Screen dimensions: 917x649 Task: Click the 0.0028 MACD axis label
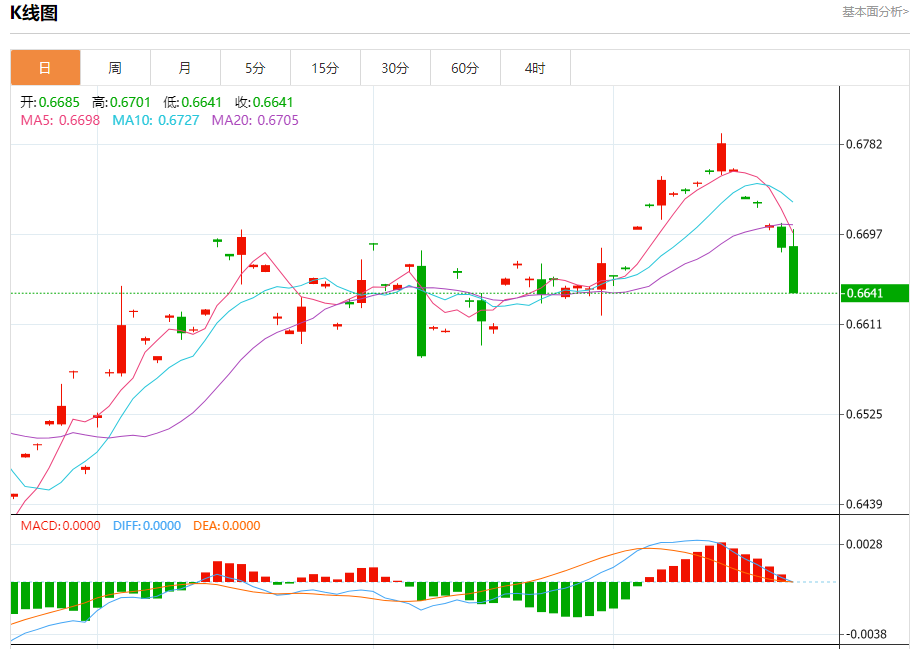(x=864, y=544)
